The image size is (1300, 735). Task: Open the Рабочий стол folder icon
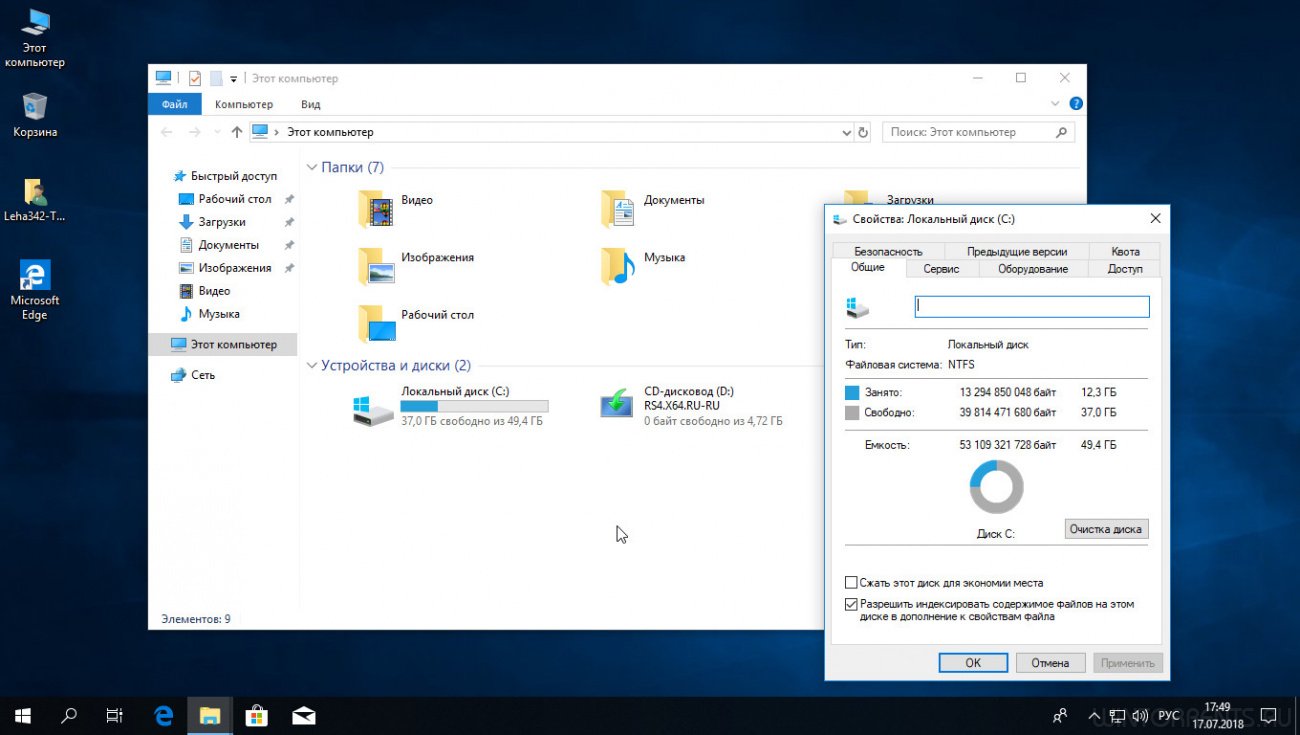pos(377,323)
